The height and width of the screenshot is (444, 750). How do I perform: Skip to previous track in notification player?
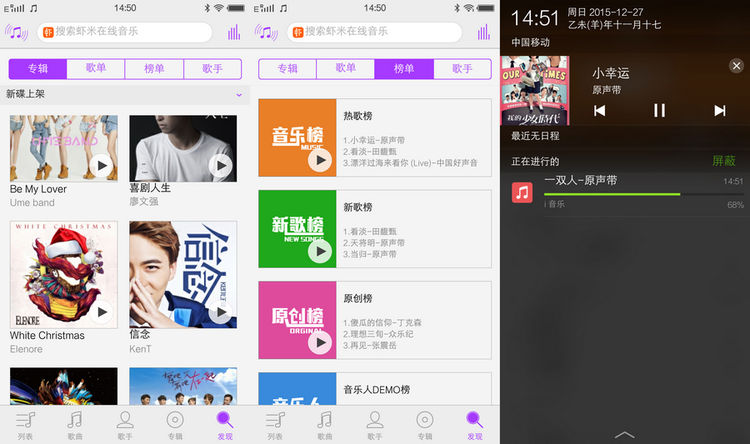pyautogui.click(x=600, y=110)
